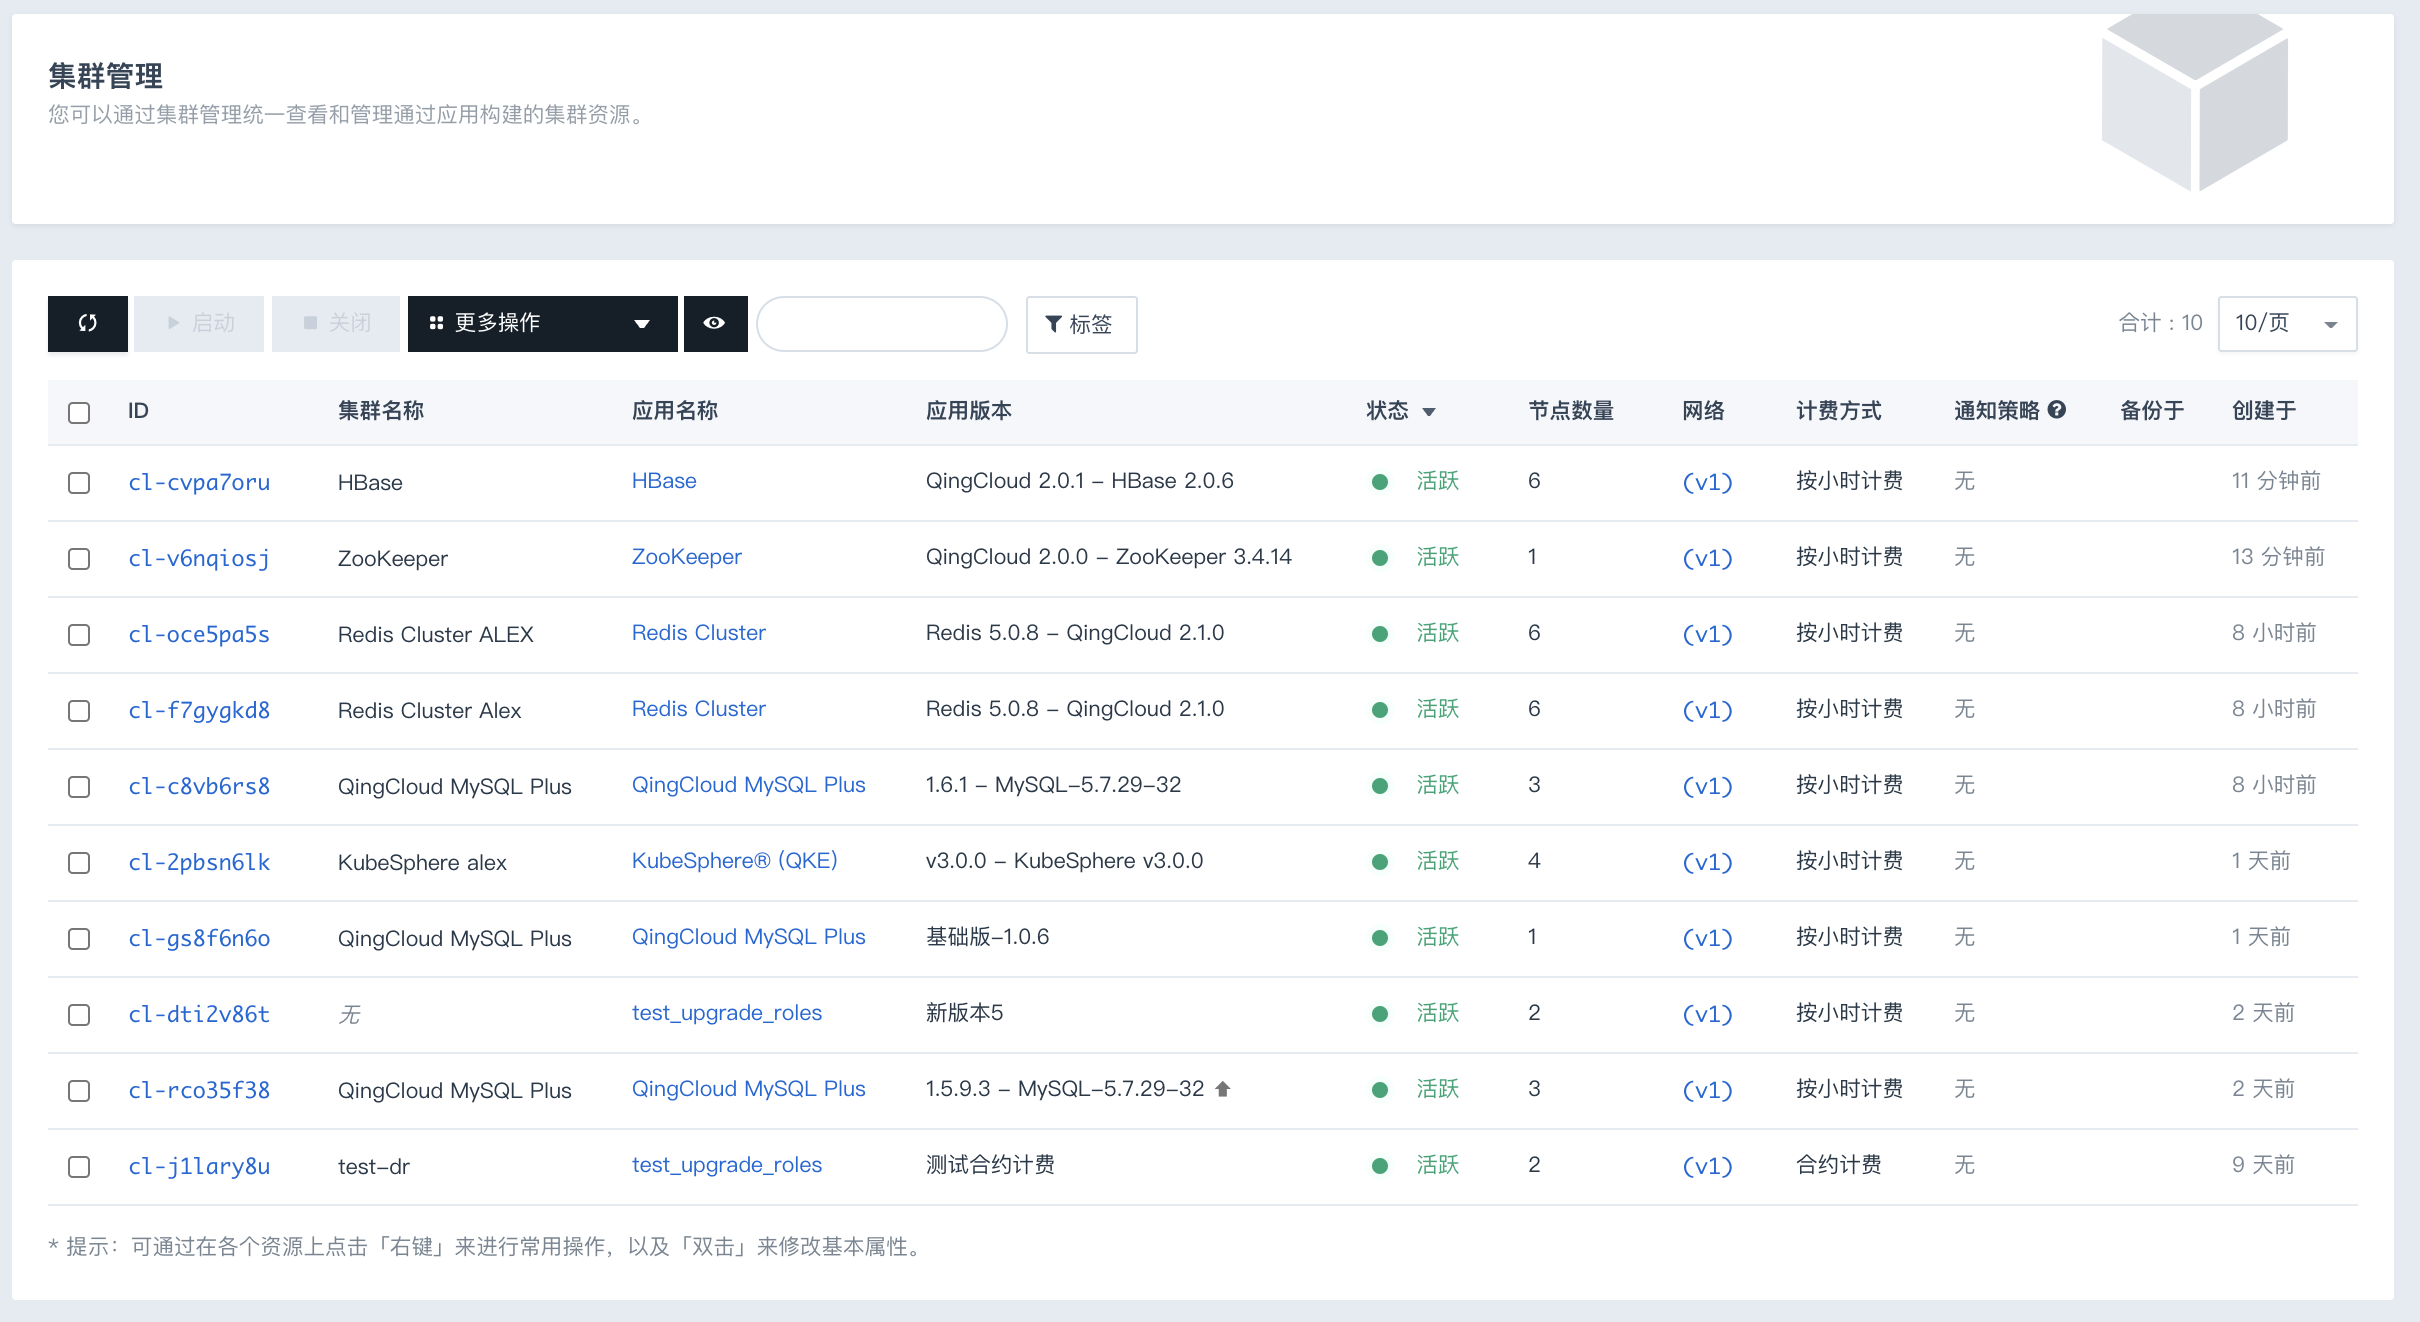Tick the checkbox for cl-2pbsn6lk
The width and height of the screenshot is (2420, 1322).
tap(79, 862)
